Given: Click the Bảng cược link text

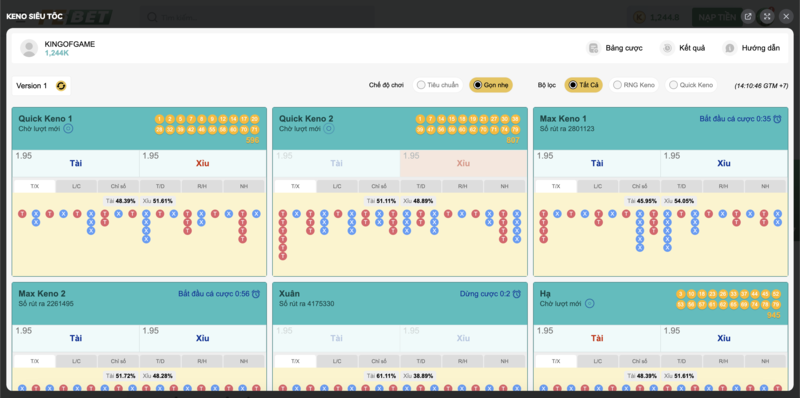Looking at the screenshot, I should [624, 48].
